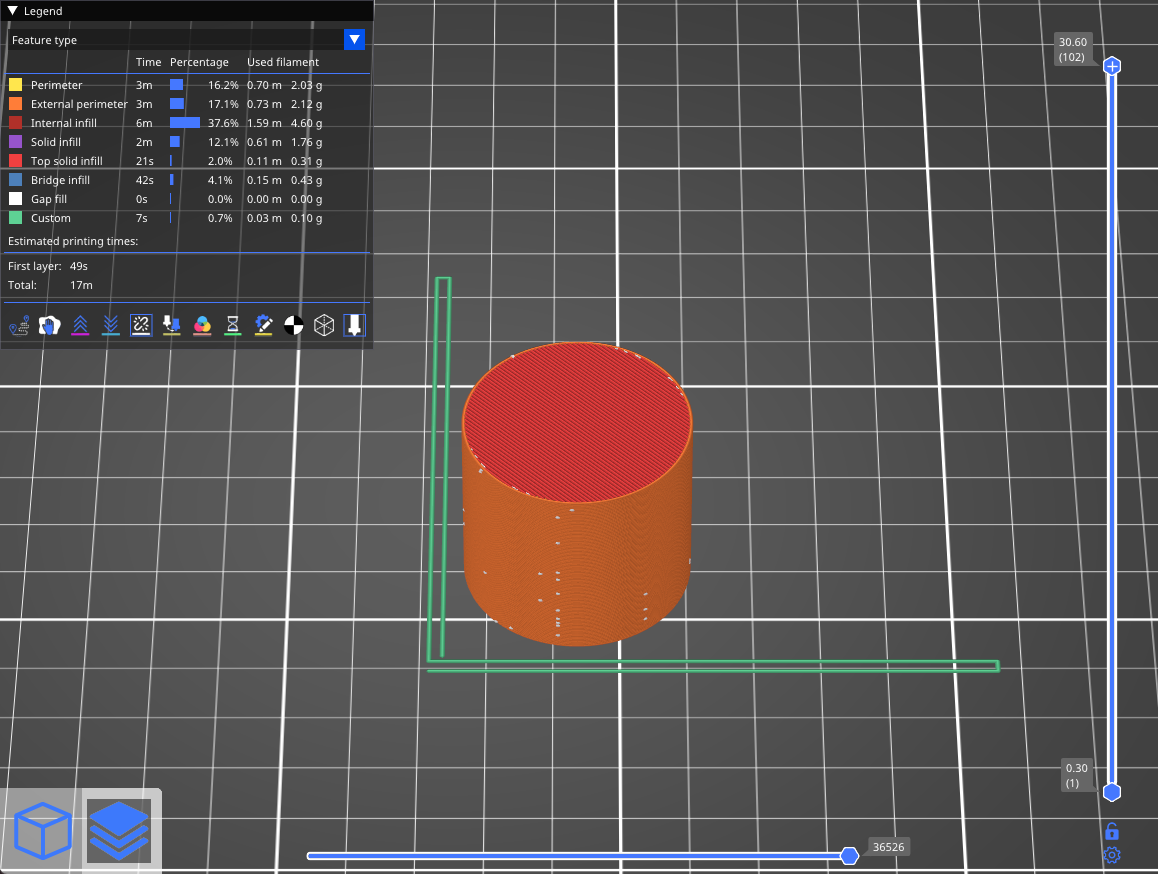Click the Bridge infill legend entry
The width and height of the screenshot is (1158, 874).
pos(60,180)
